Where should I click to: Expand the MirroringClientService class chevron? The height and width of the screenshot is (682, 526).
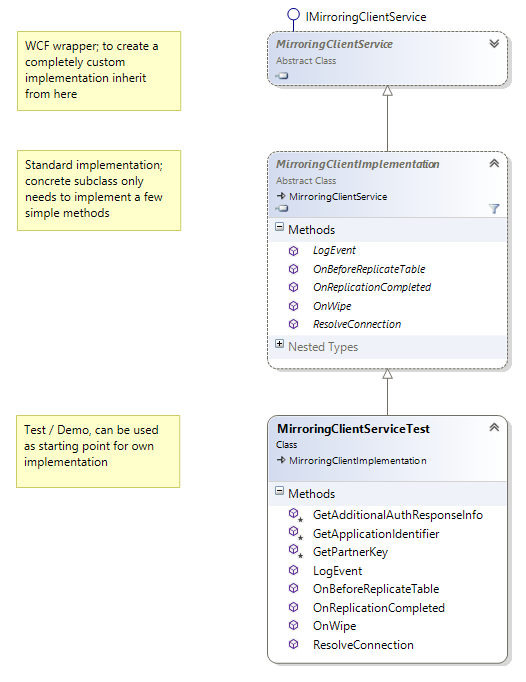coord(494,44)
